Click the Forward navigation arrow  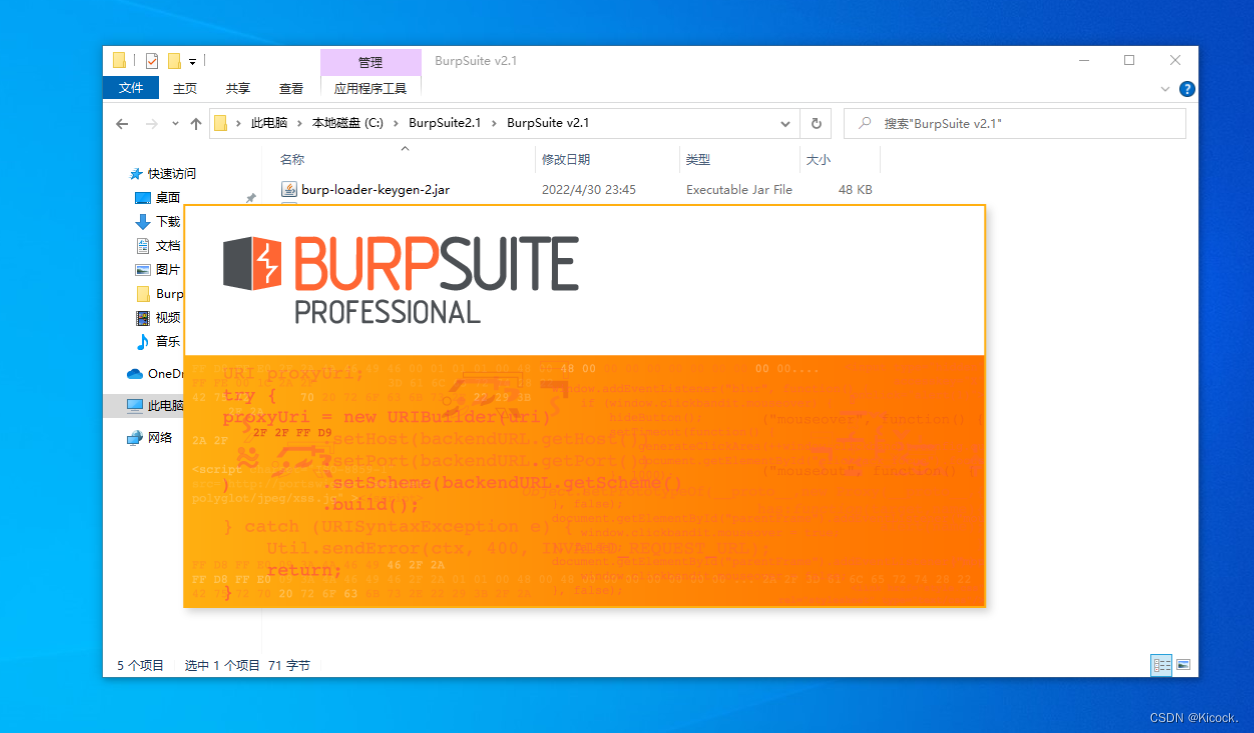click(151, 124)
